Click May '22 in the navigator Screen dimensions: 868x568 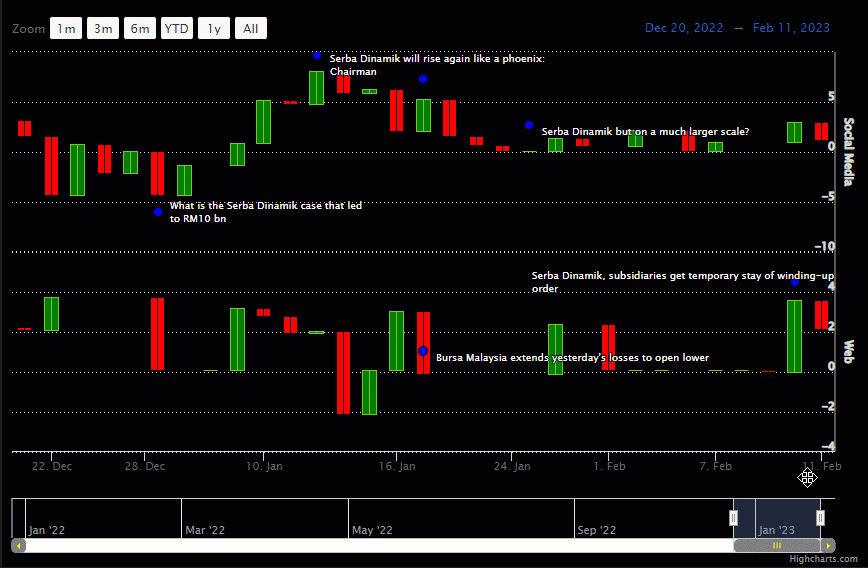click(x=372, y=530)
